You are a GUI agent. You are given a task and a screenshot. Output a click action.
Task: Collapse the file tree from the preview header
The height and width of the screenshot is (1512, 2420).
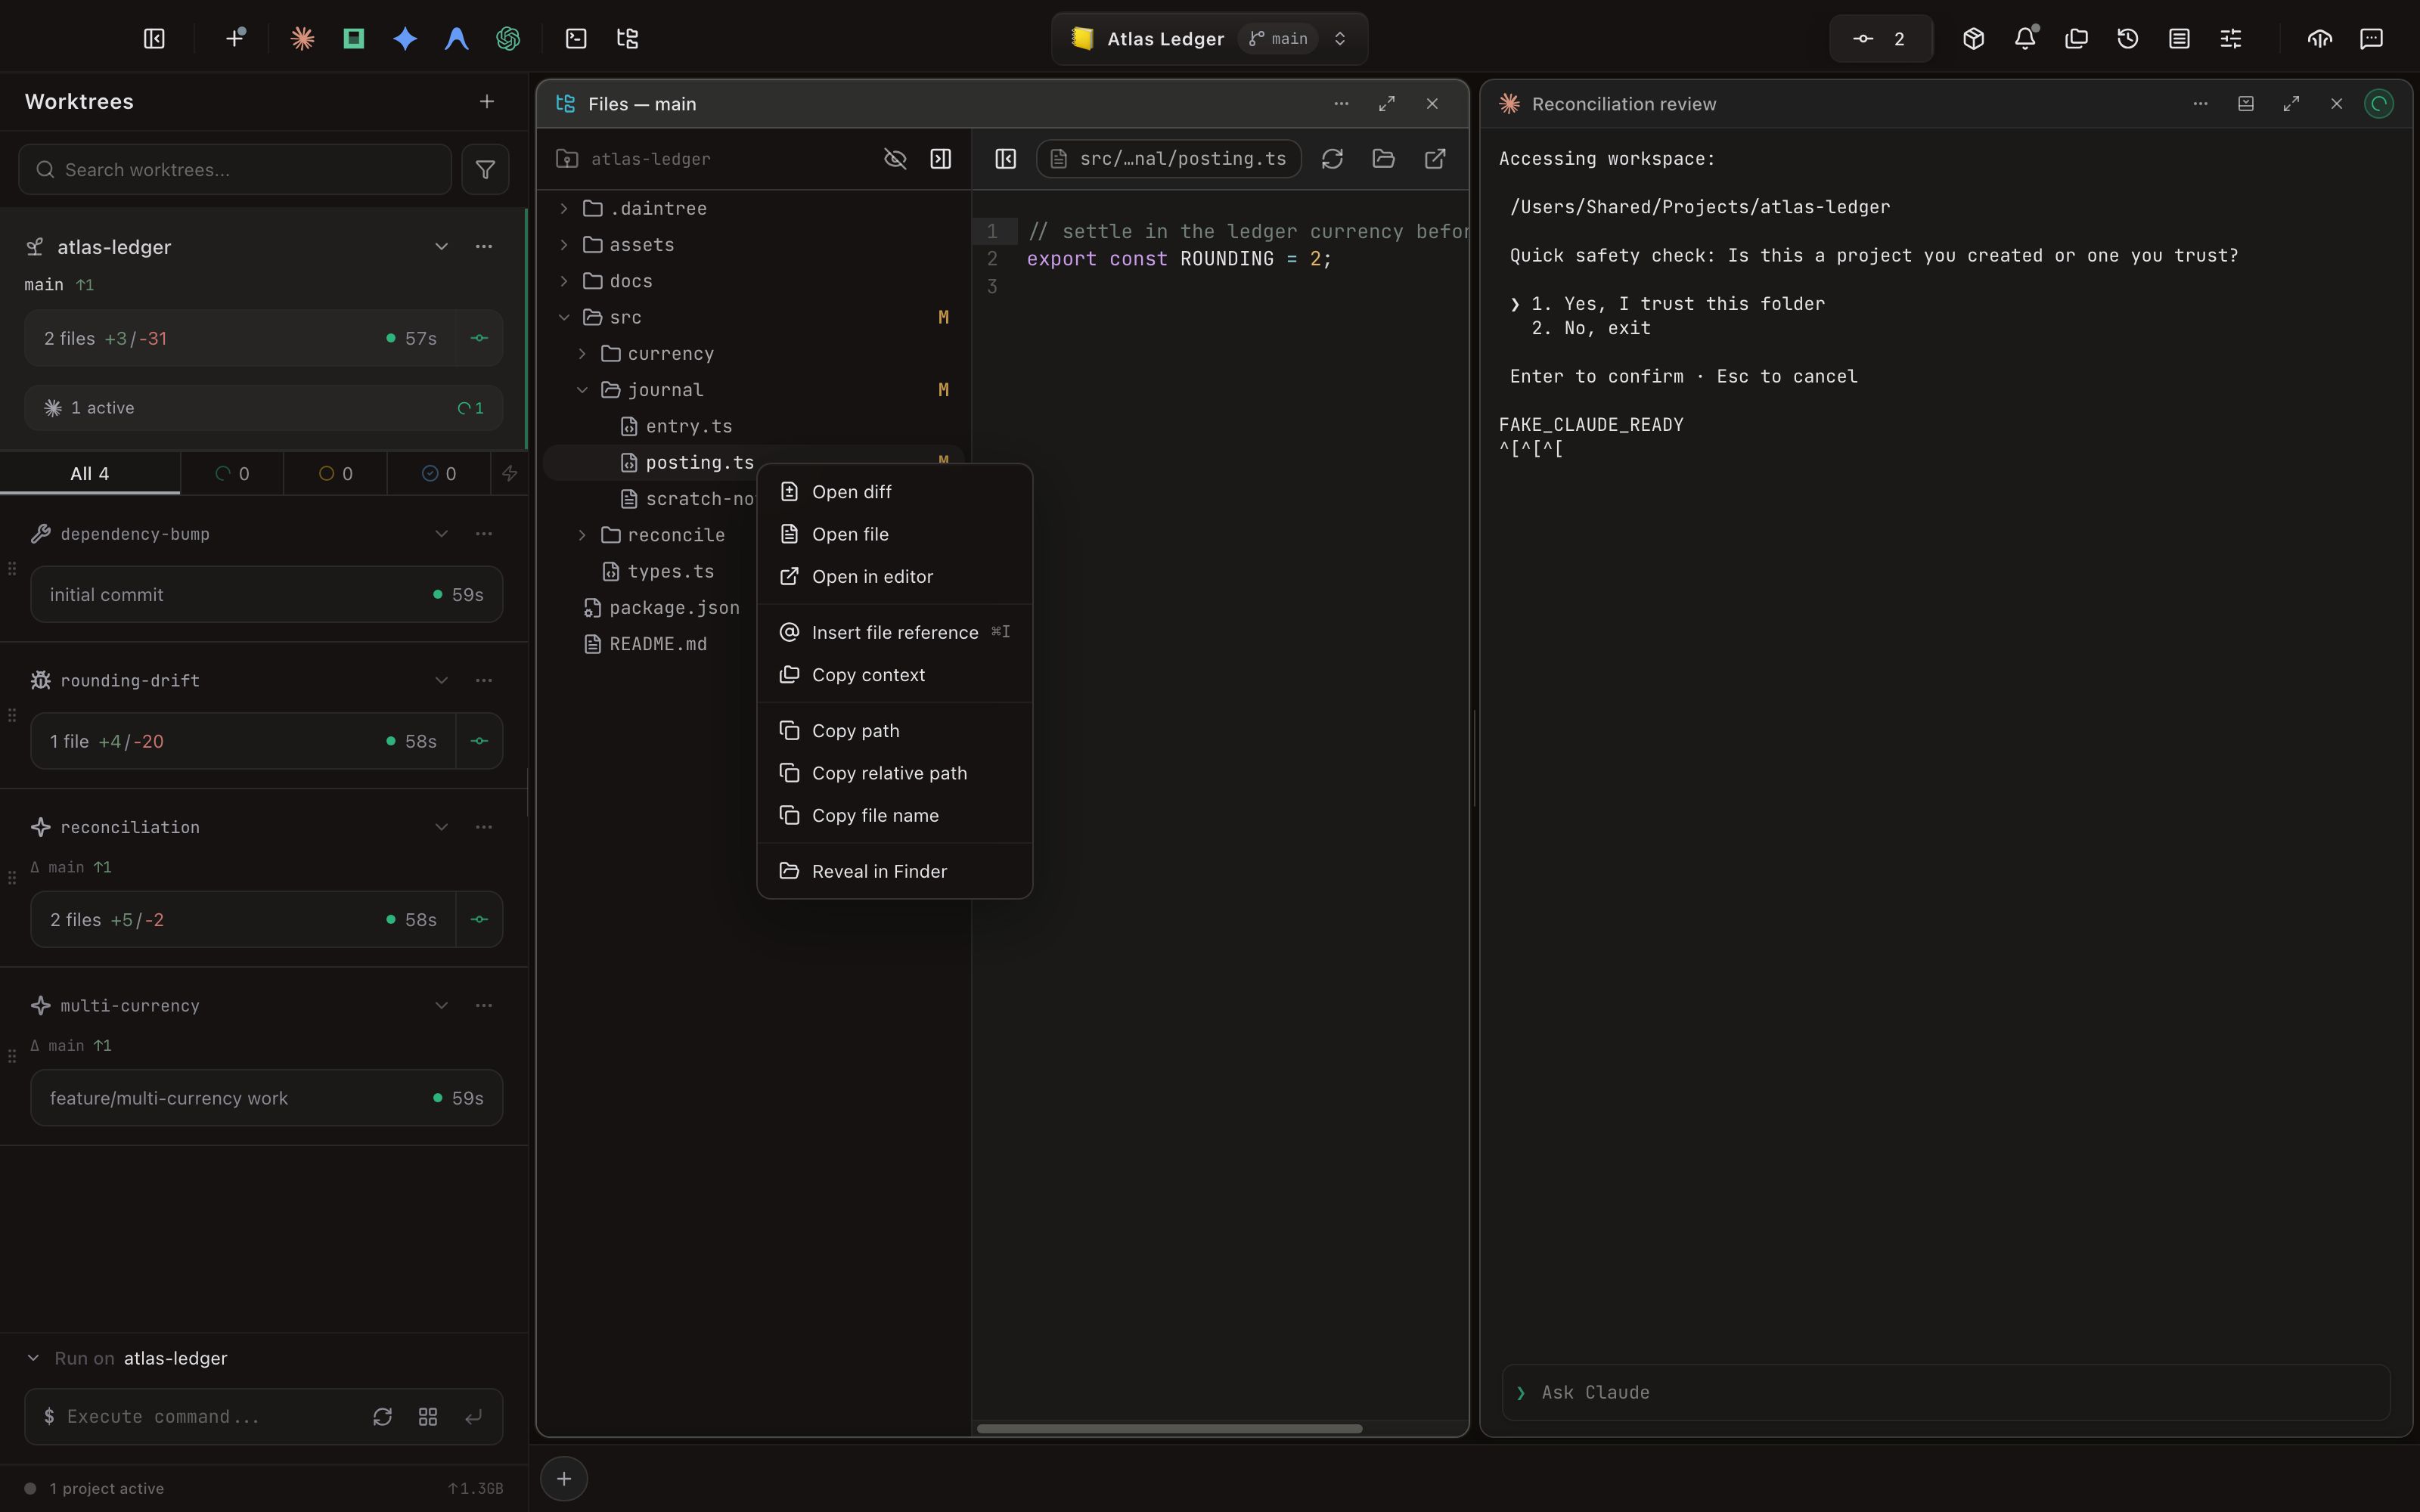point(1006,158)
